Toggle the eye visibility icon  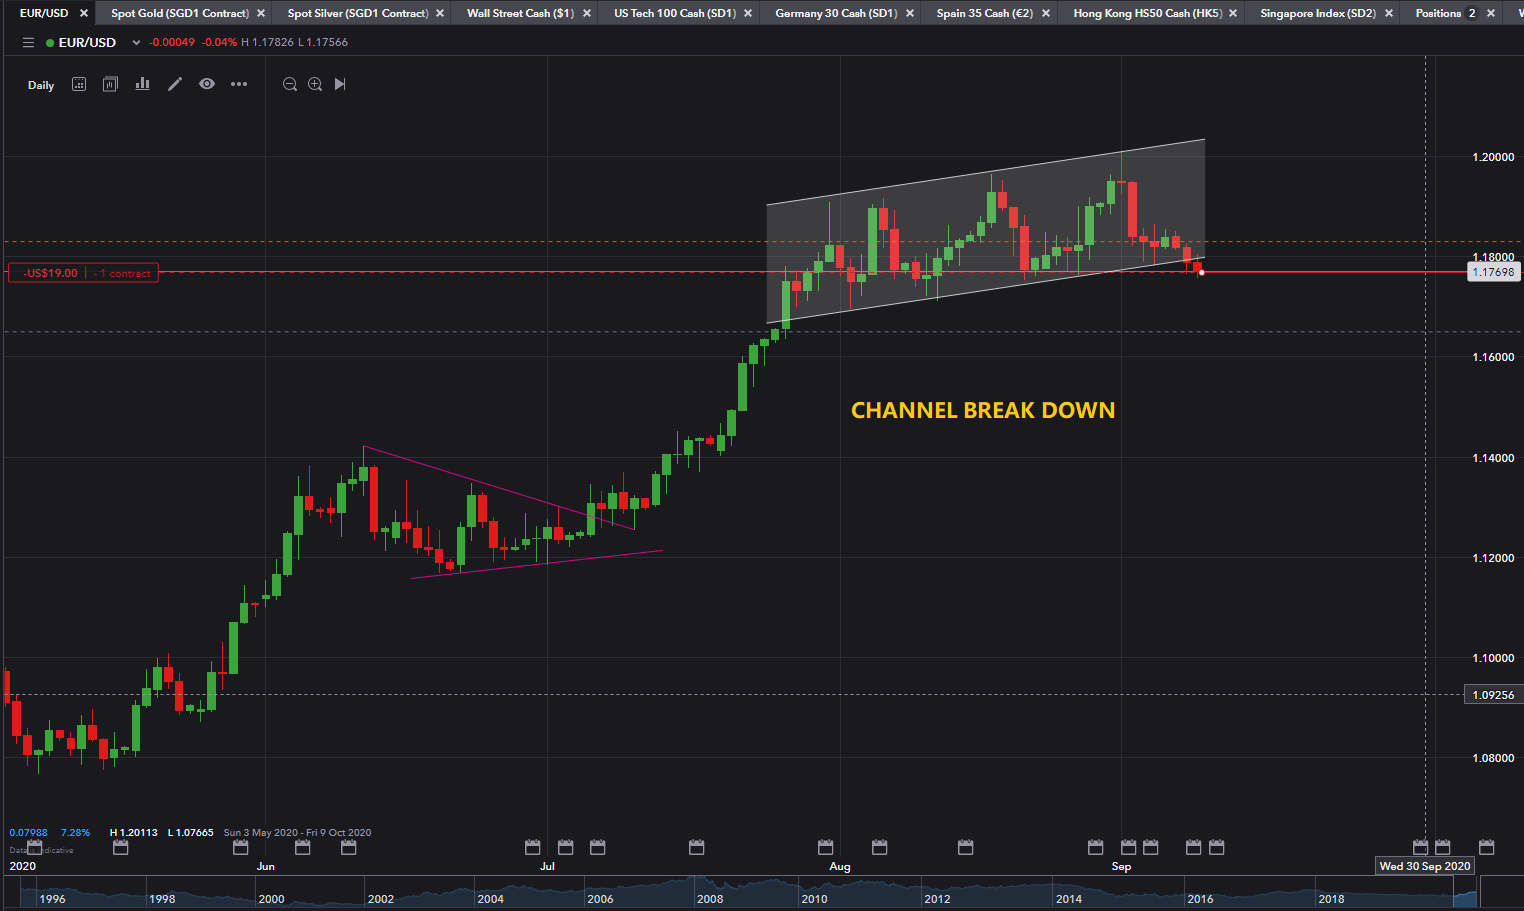pyautogui.click(x=207, y=84)
